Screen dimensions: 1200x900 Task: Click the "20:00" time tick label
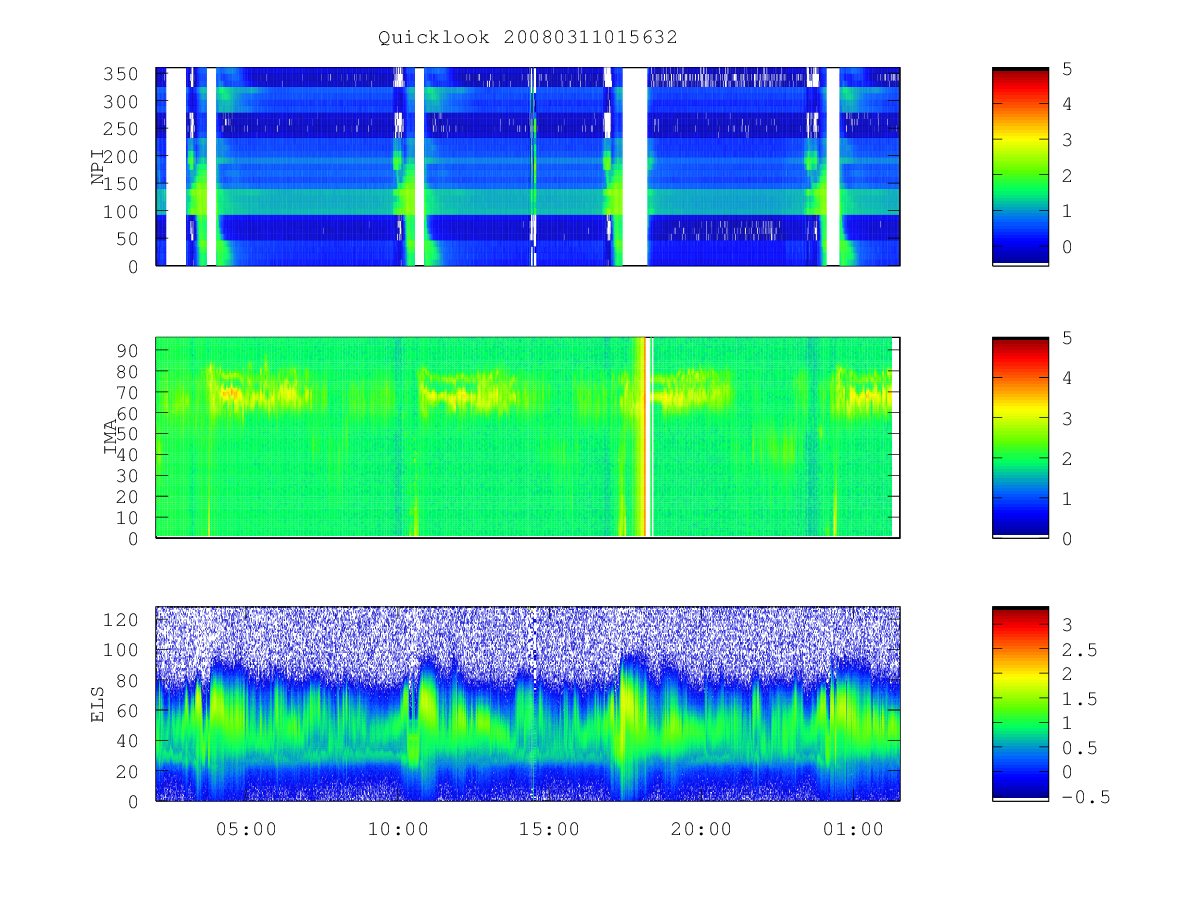coord(701,829)
